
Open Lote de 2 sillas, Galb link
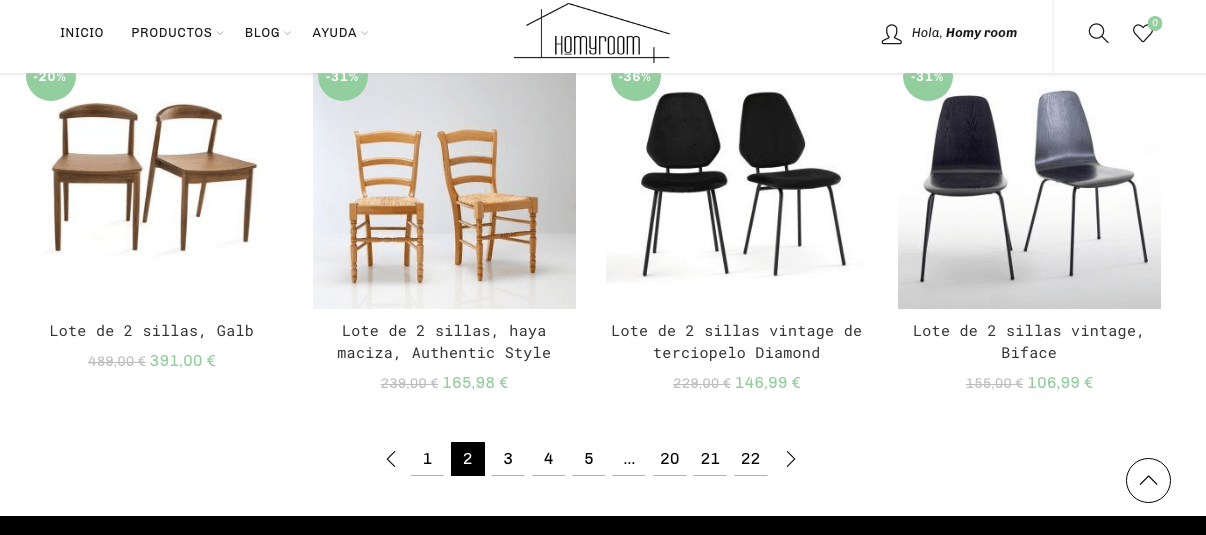(x=152, y=331)
